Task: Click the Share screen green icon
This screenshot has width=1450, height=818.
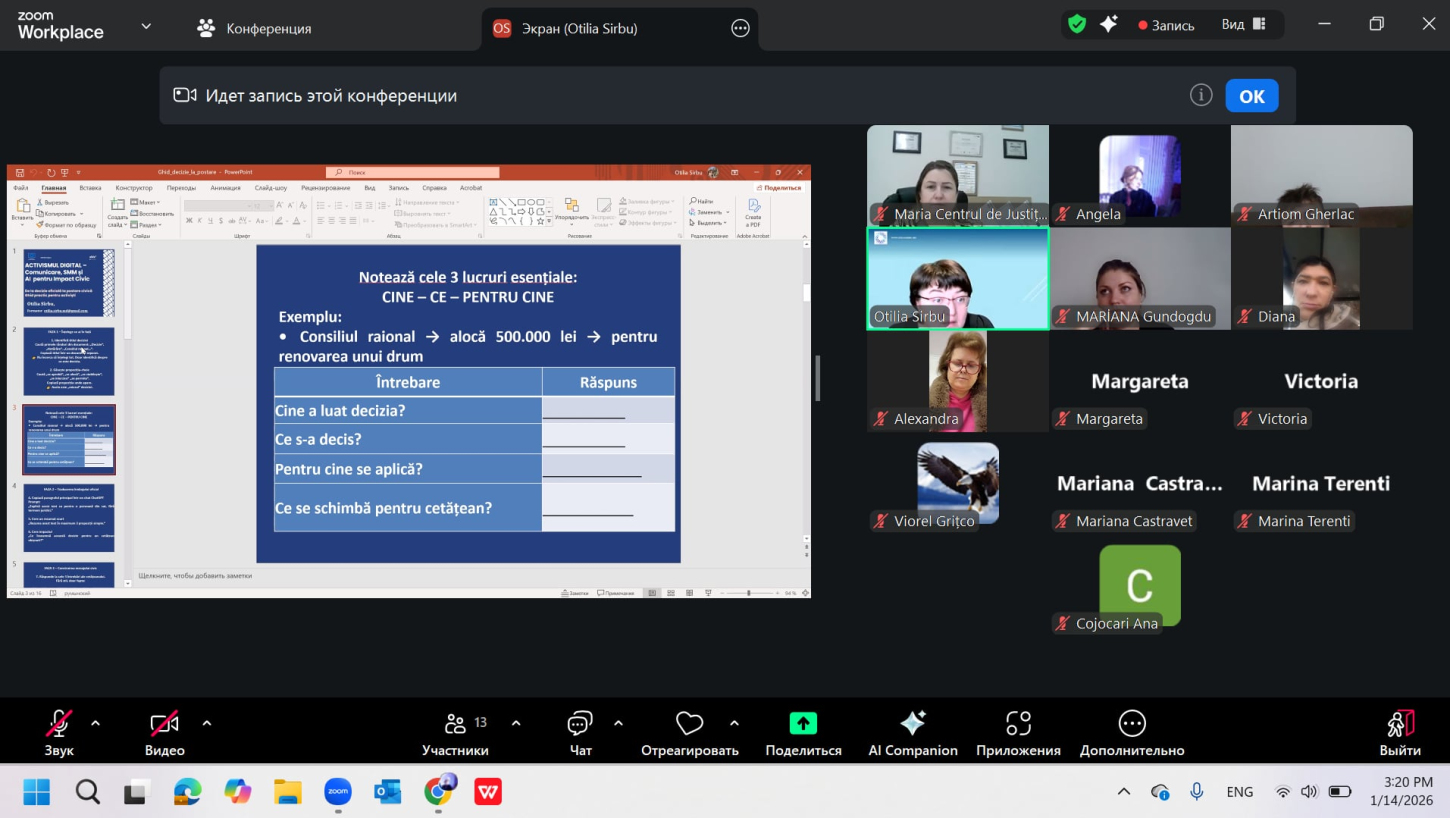Action: point(803,724)
